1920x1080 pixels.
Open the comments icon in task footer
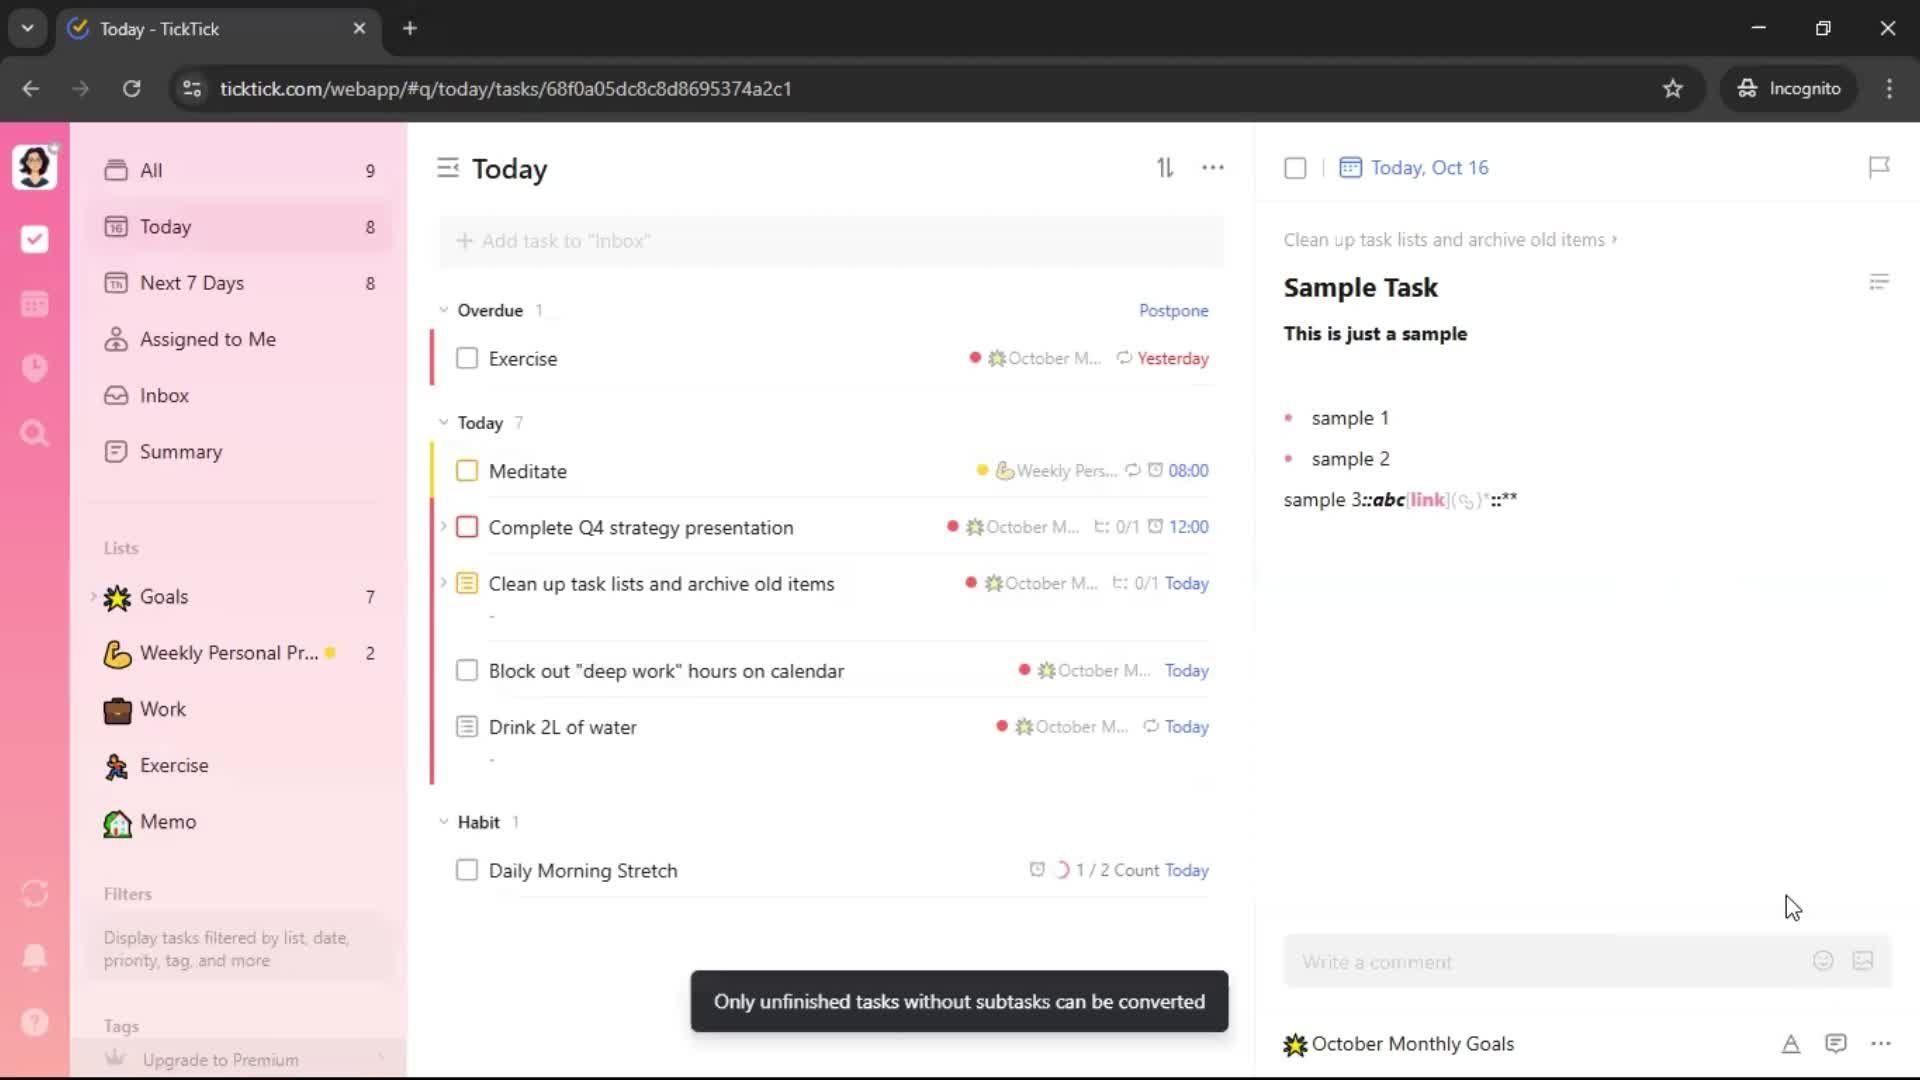[1835, 1044]
